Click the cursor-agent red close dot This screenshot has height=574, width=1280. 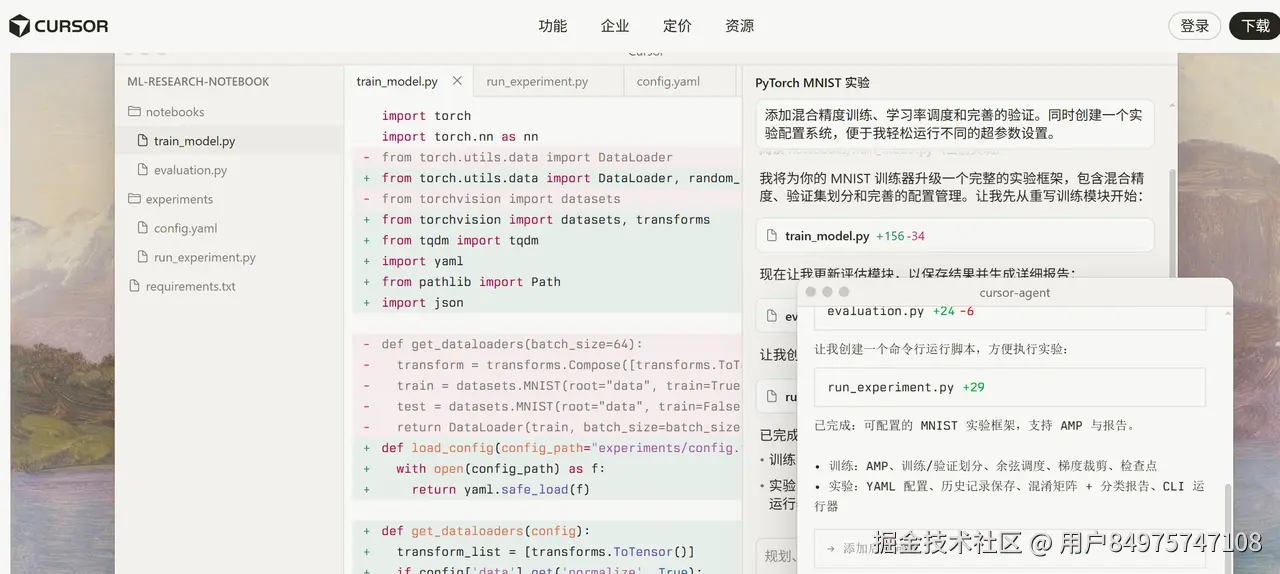pos(810,292)
